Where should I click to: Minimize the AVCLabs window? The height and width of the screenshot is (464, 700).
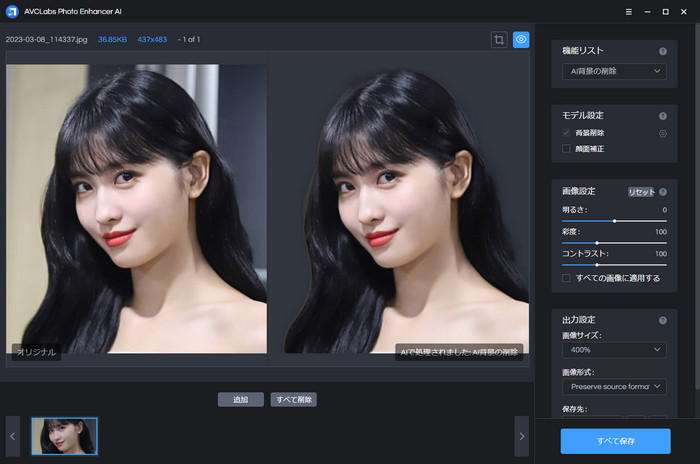click(x=647, y=12)
